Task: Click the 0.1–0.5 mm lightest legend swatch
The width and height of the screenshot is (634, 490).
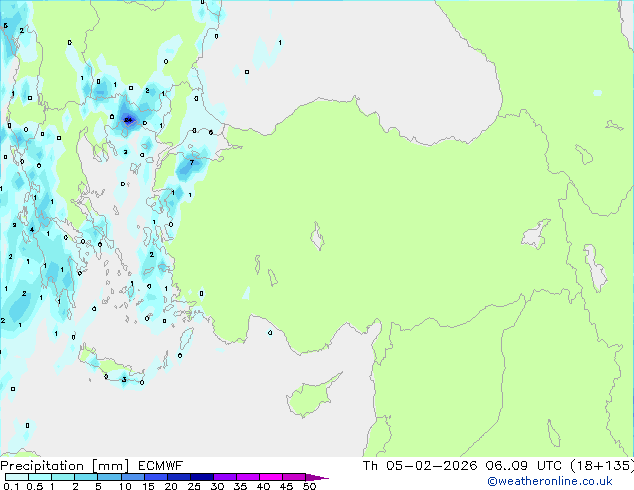Action: pyautogui.click(x=17, y=477)
